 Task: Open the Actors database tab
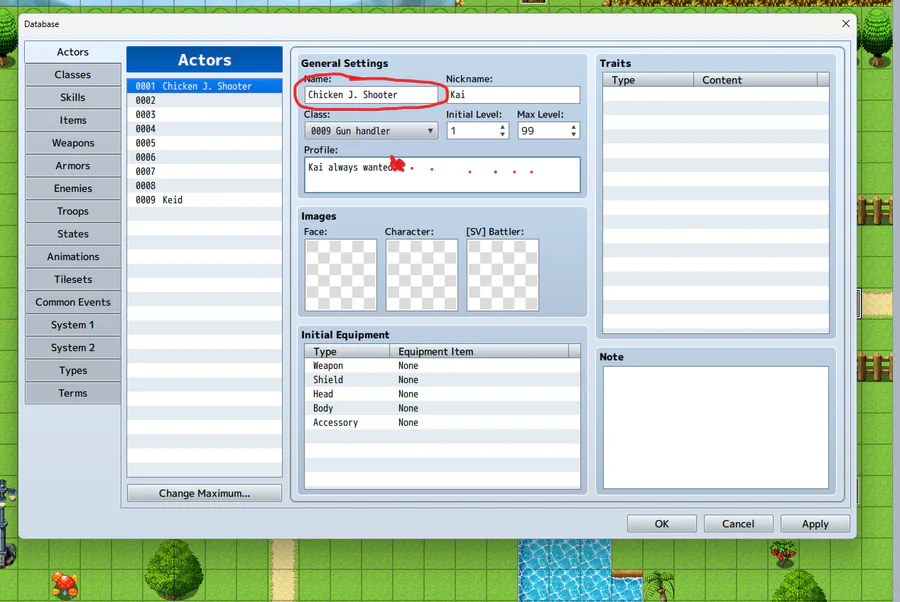point(73,52)
